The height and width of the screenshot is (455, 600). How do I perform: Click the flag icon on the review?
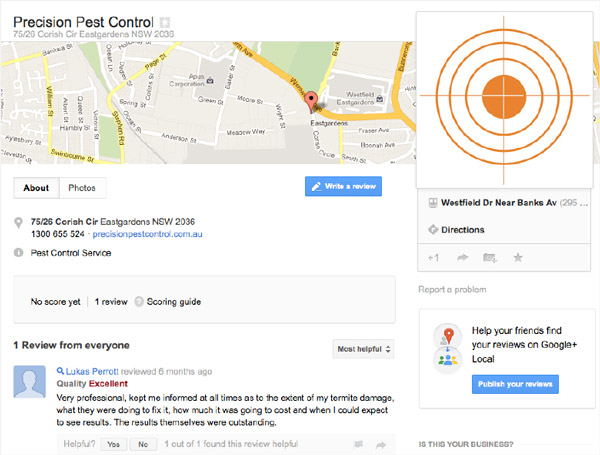click(x=359, y=444)
